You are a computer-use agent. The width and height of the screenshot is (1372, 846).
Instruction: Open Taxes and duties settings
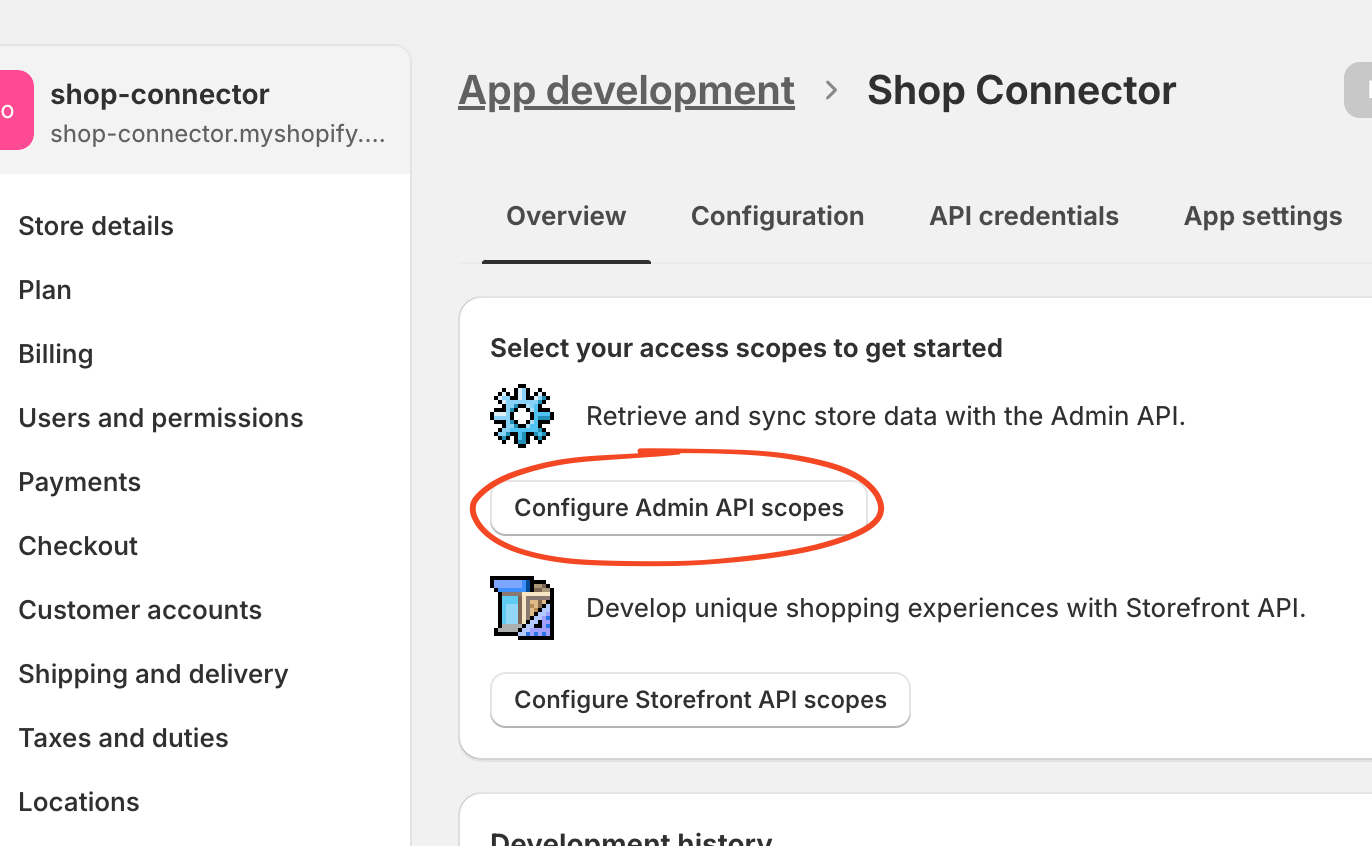click(x=123, y=738)
